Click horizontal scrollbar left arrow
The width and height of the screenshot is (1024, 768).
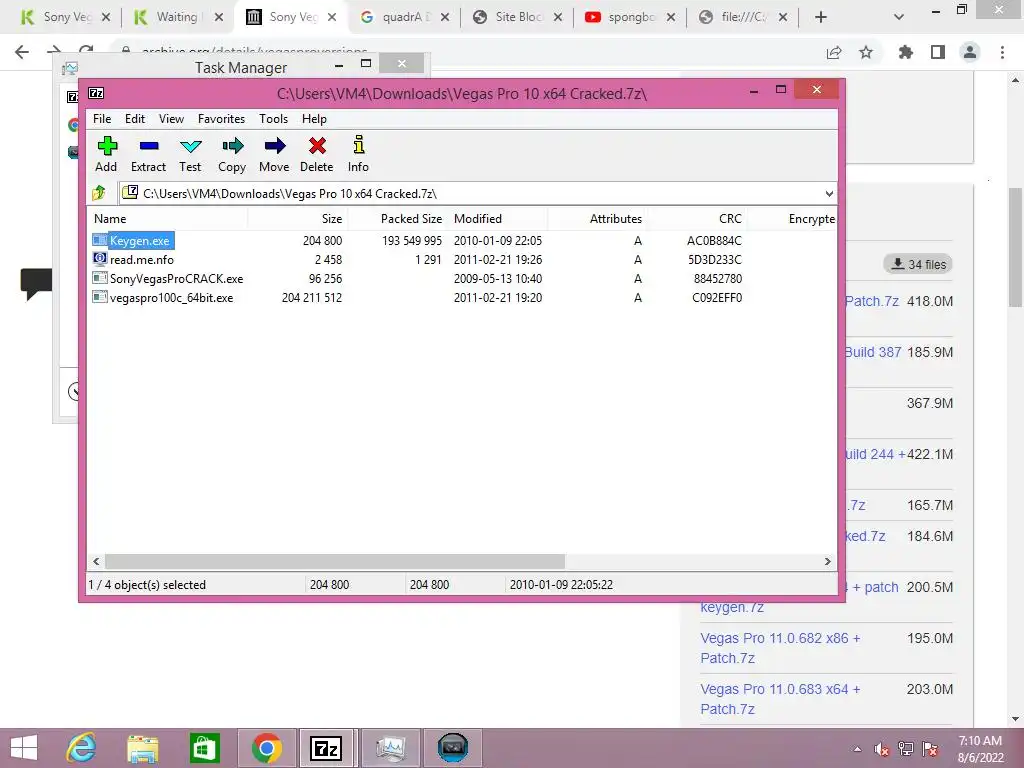(96, 561)
